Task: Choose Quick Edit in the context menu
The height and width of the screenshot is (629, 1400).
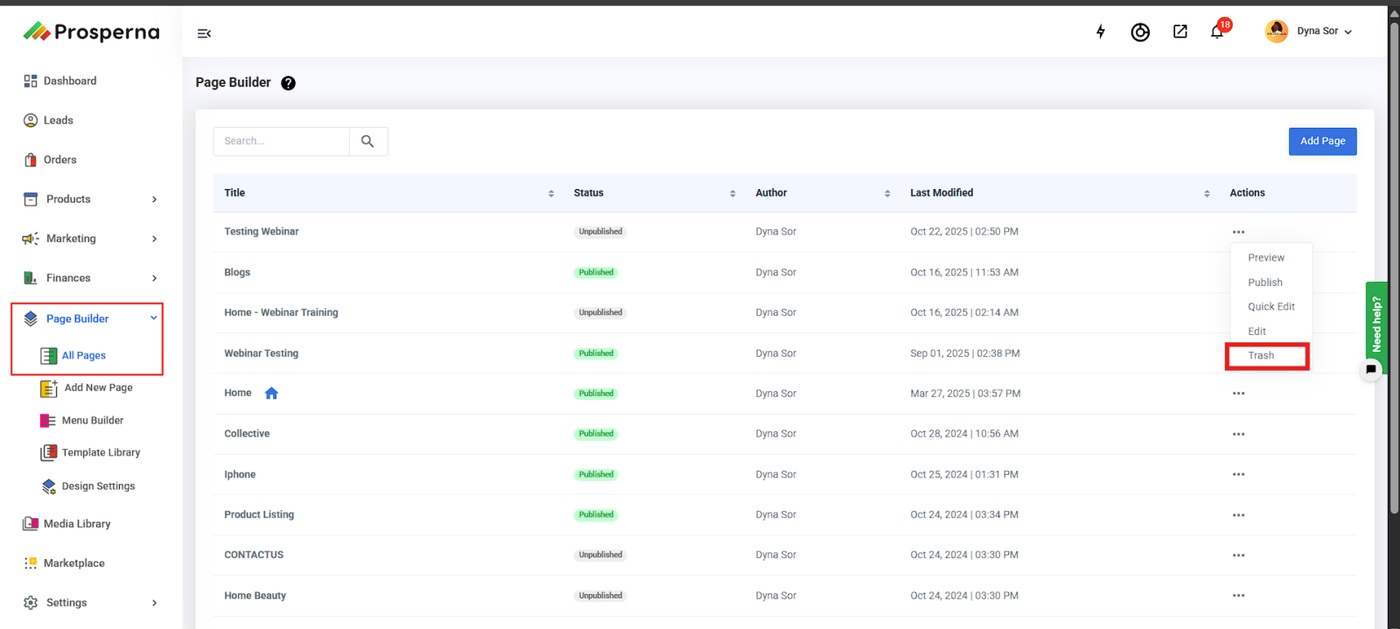Action: coord(1271,307)
